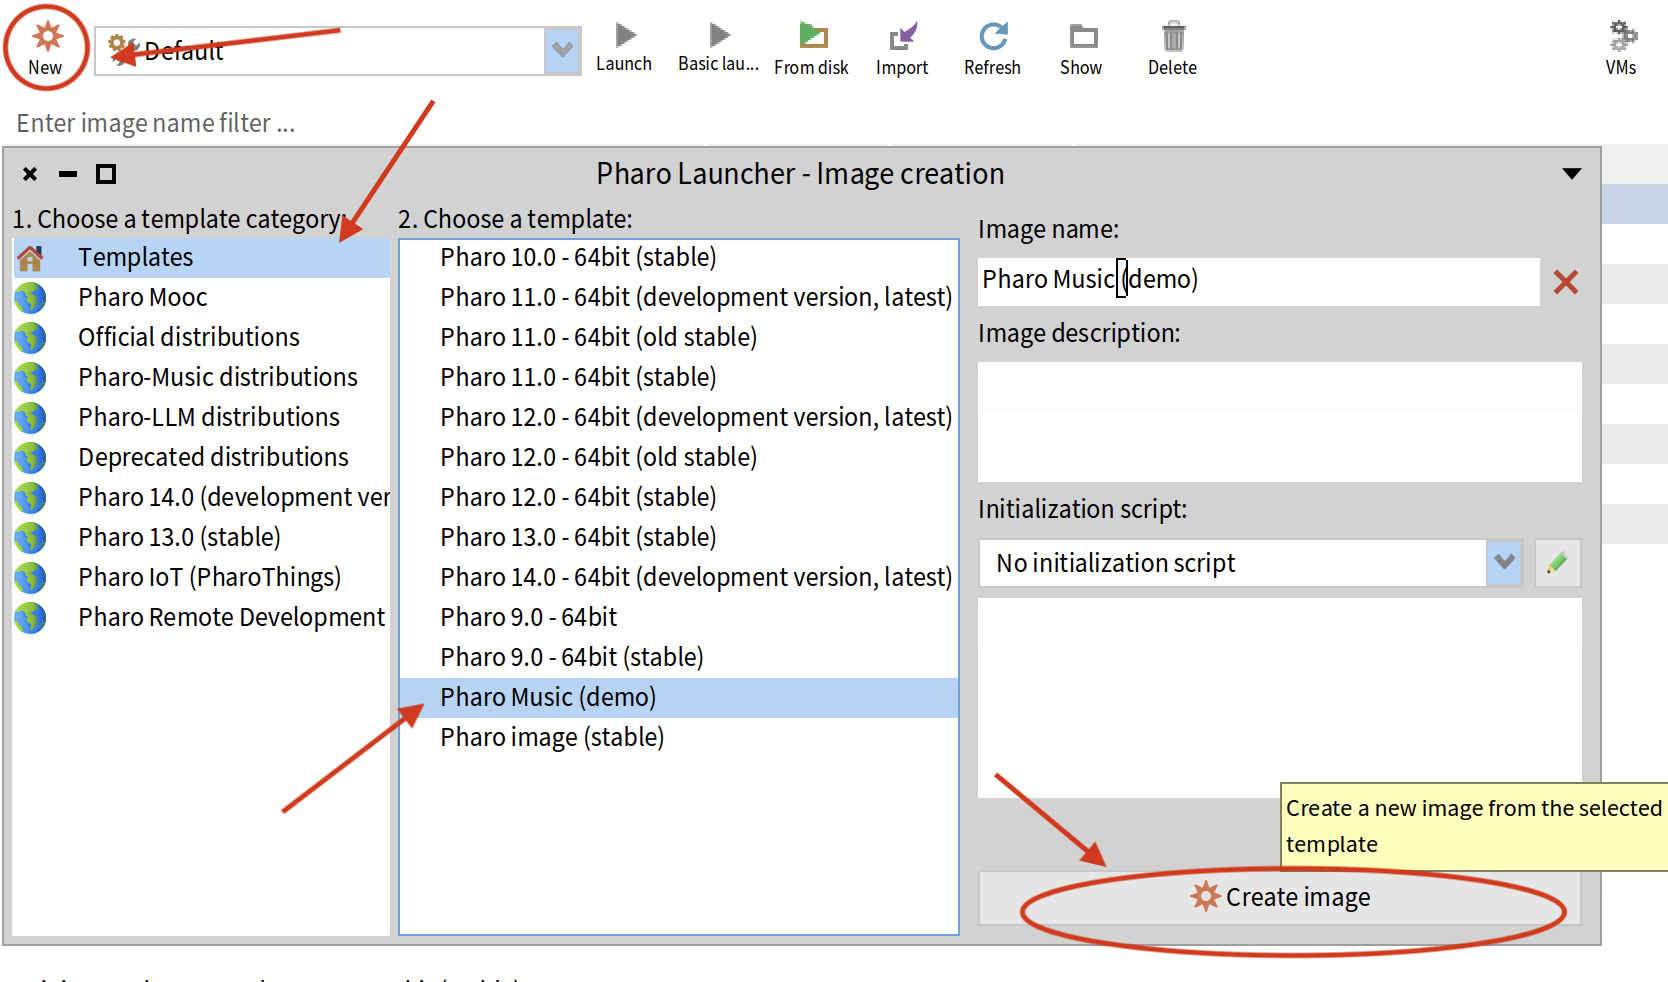This screenshot has height=982, width=1668.
Task: Choose Pharo 11.0 - 64bit (development version, latest)
Action: click(679, 297)
